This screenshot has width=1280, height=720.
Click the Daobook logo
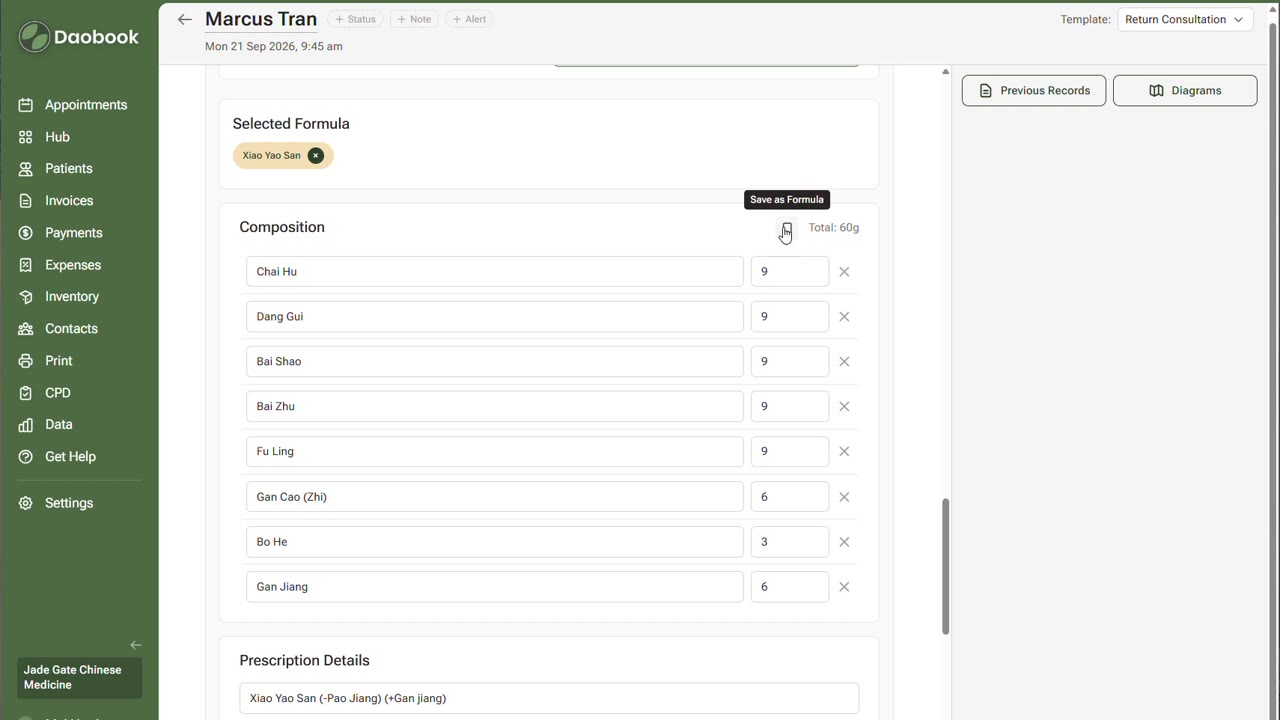(x=79, y=37)
